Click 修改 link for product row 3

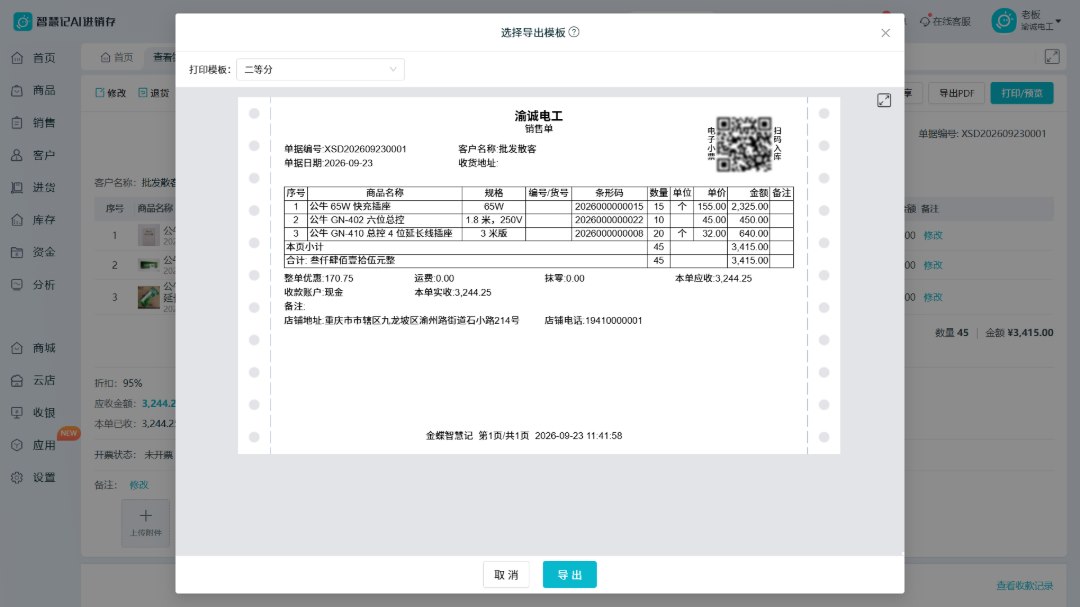pyautogui.click(x=933, y=298)
